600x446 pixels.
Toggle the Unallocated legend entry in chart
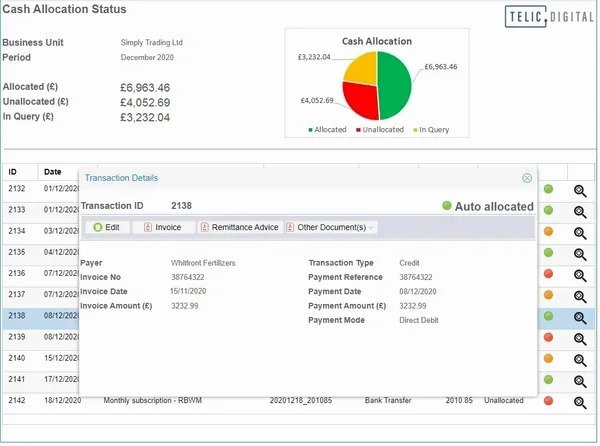(380, 130)
